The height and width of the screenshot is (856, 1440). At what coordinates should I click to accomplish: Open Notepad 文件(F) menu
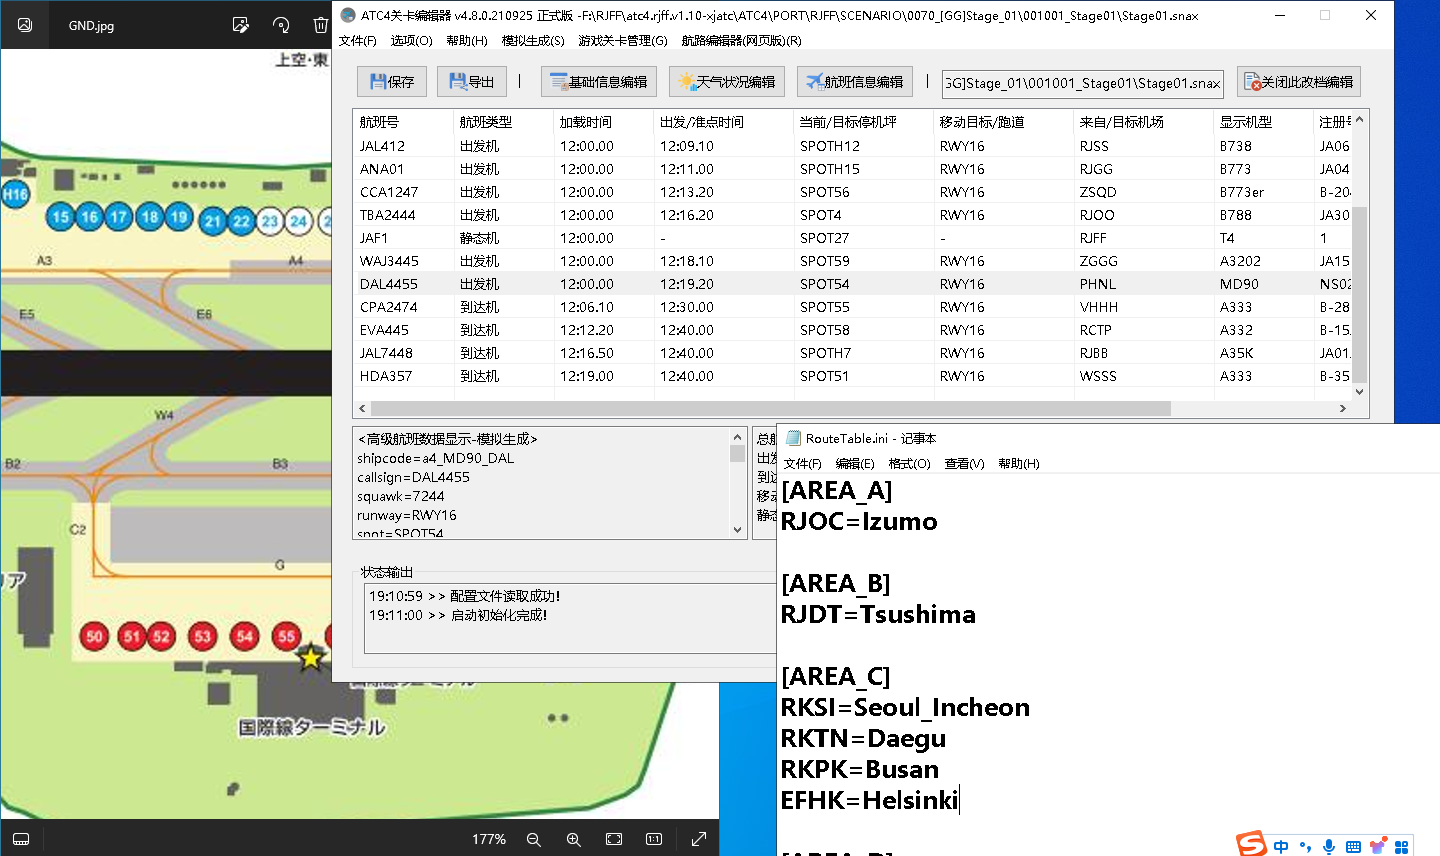click(803, 464)
